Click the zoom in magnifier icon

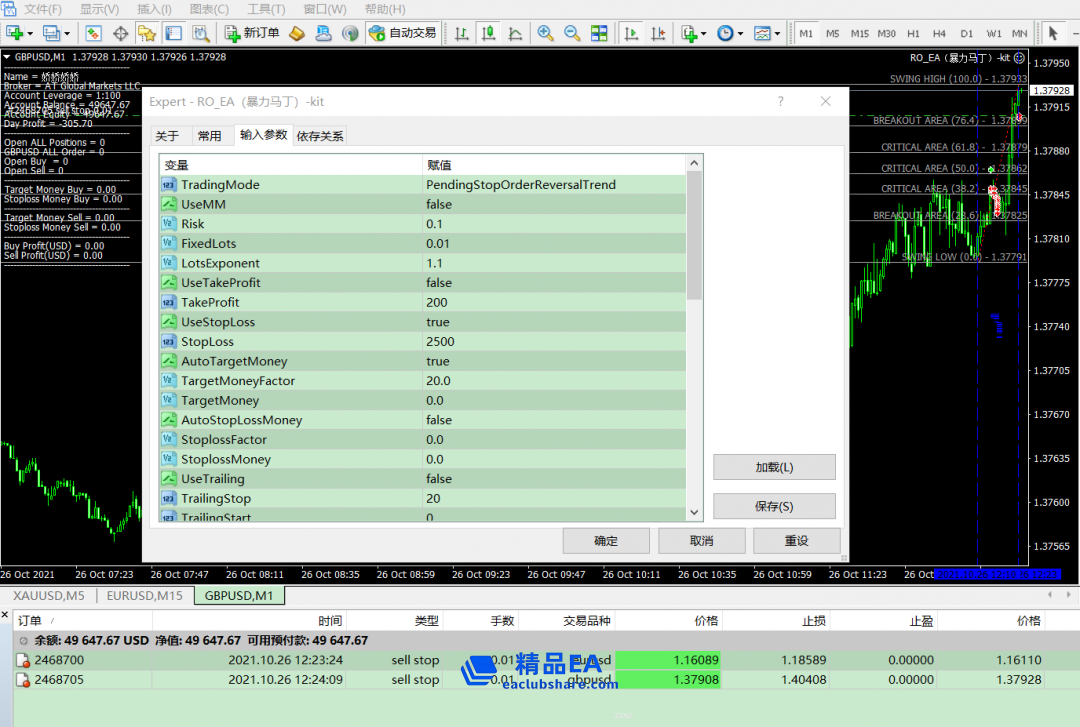(545, 33)
